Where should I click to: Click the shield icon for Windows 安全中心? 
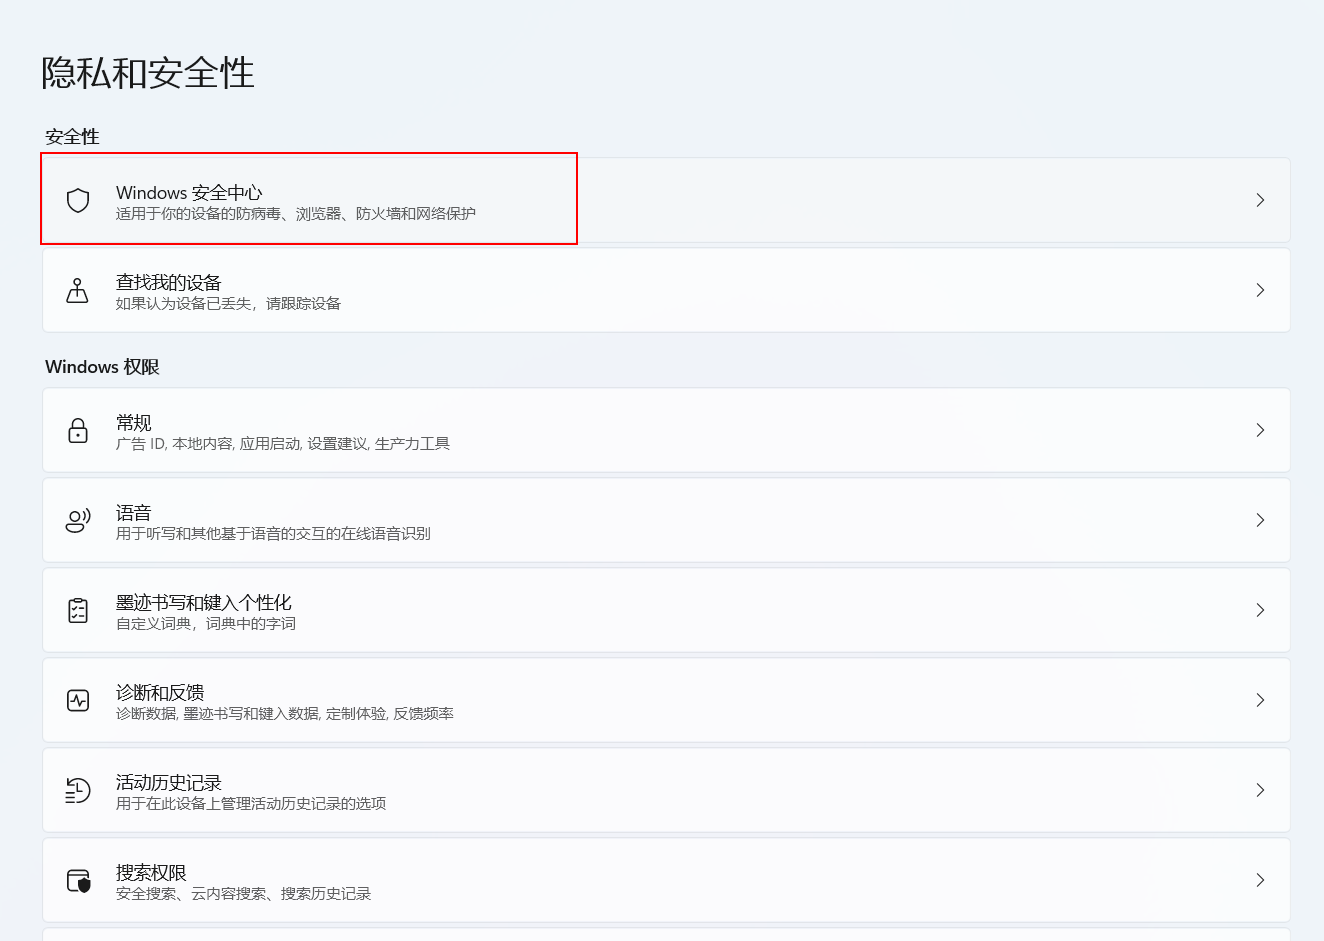(x=78, y=200)
